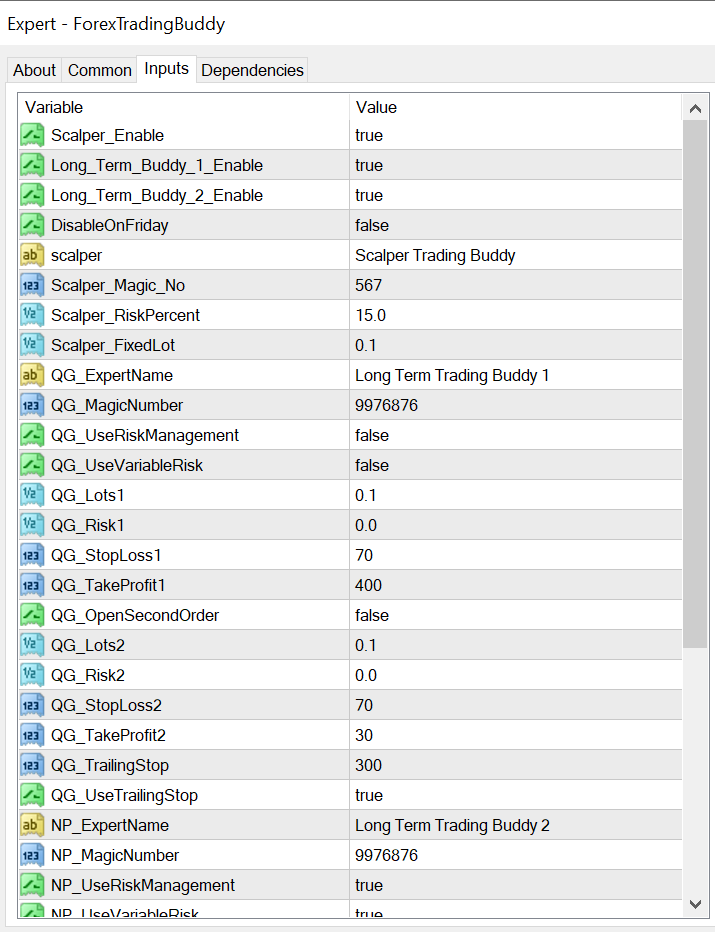Click the double-type icon beside QG_Lots2
Image resolution: width=715 pixels, height=932 pixels.
(x=32, y=645)
